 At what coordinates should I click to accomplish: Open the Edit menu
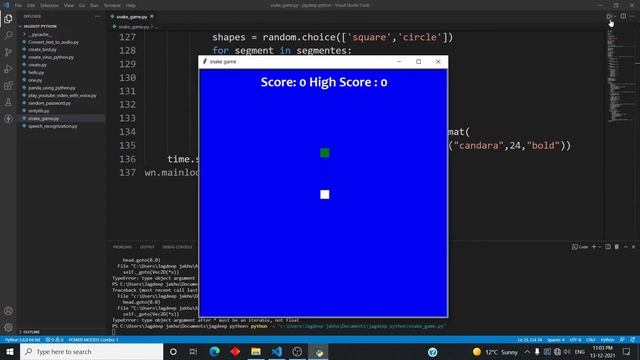31,5
